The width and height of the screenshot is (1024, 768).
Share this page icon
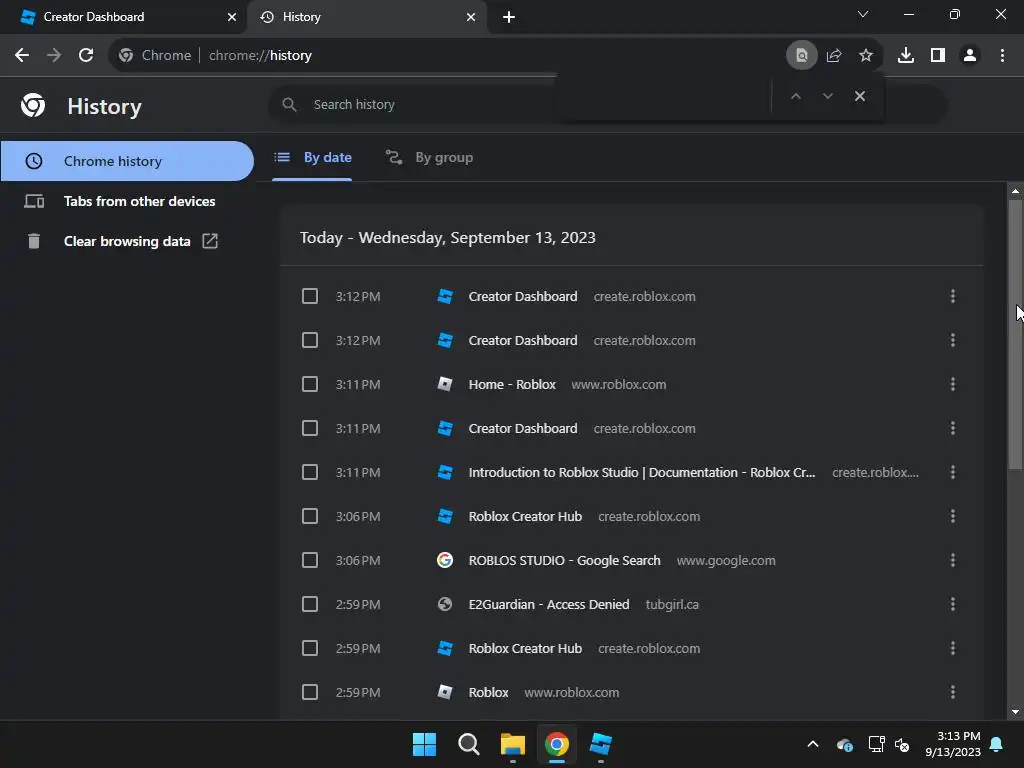[x=834, y=56]
